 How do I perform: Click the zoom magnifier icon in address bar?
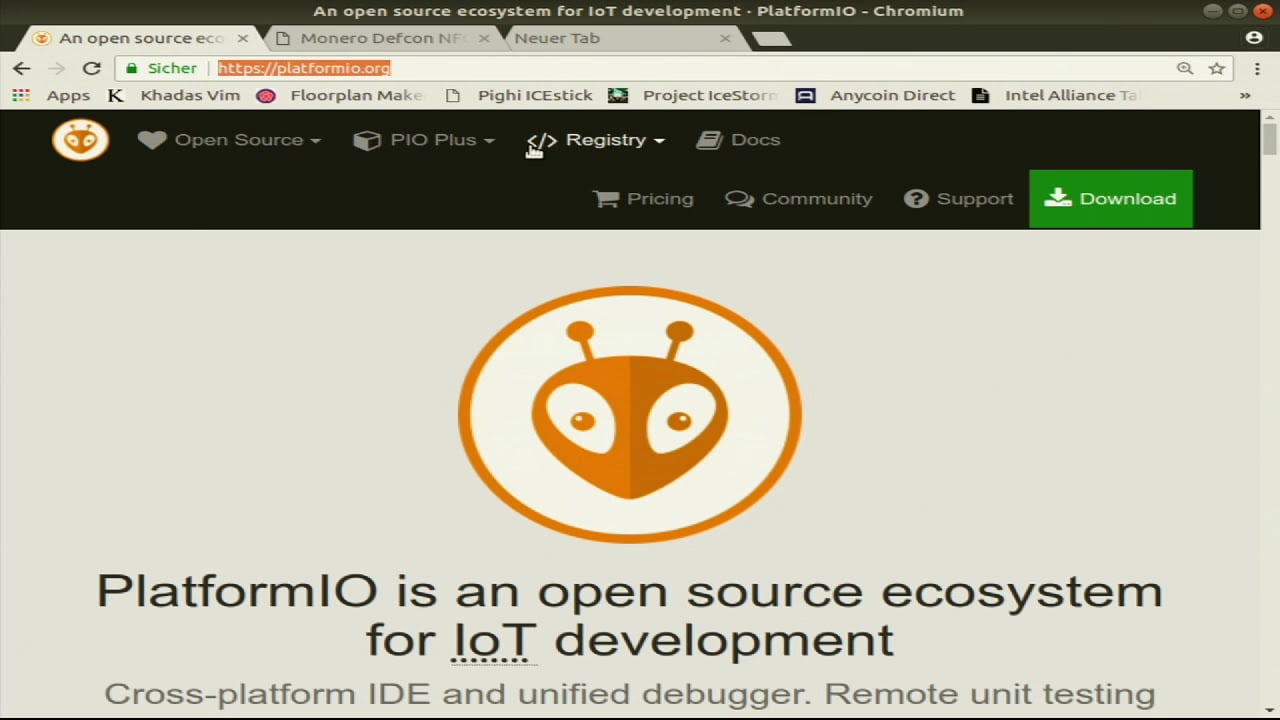1185,68
